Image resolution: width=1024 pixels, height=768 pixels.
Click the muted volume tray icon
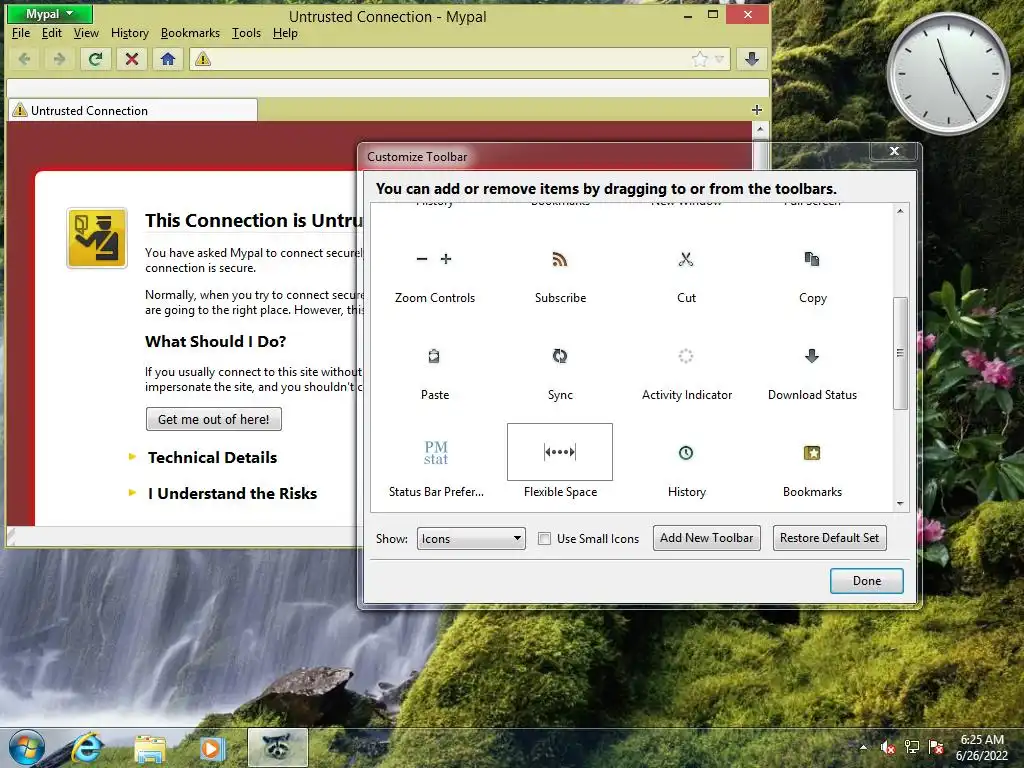pyautogui.click(x=888, y=748)
